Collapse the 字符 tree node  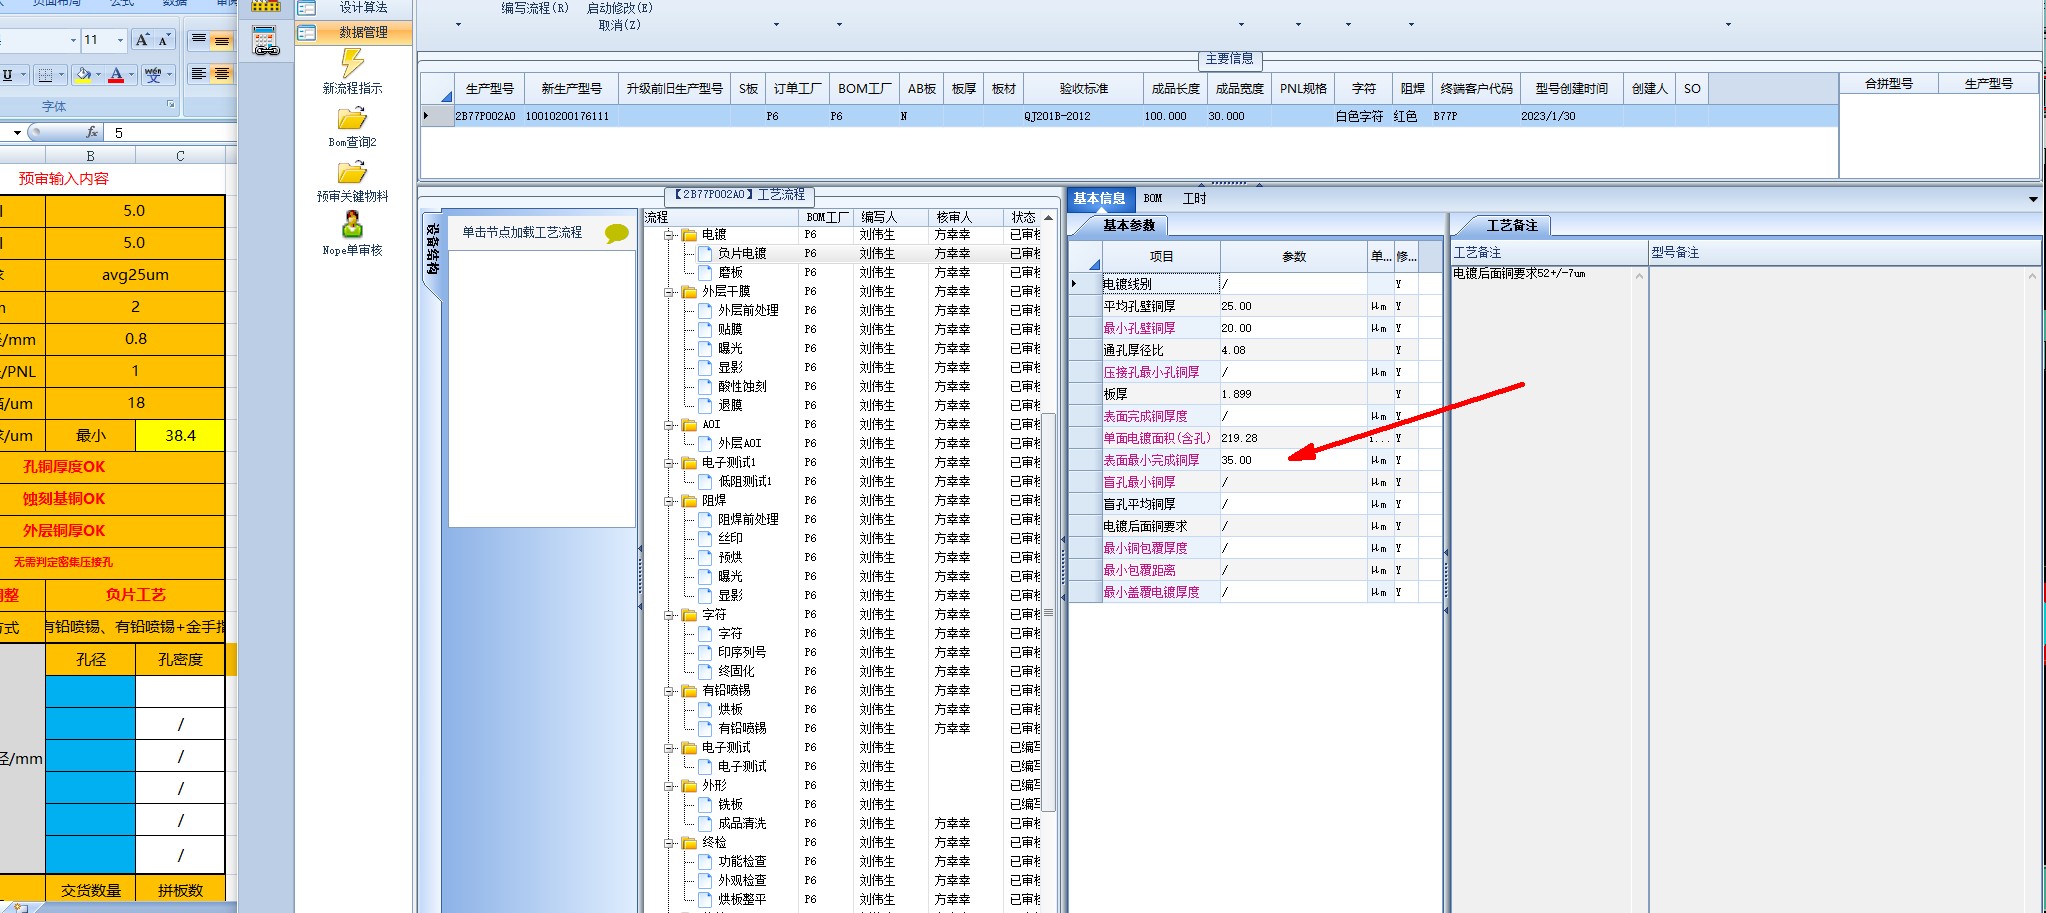coord(669,615)
